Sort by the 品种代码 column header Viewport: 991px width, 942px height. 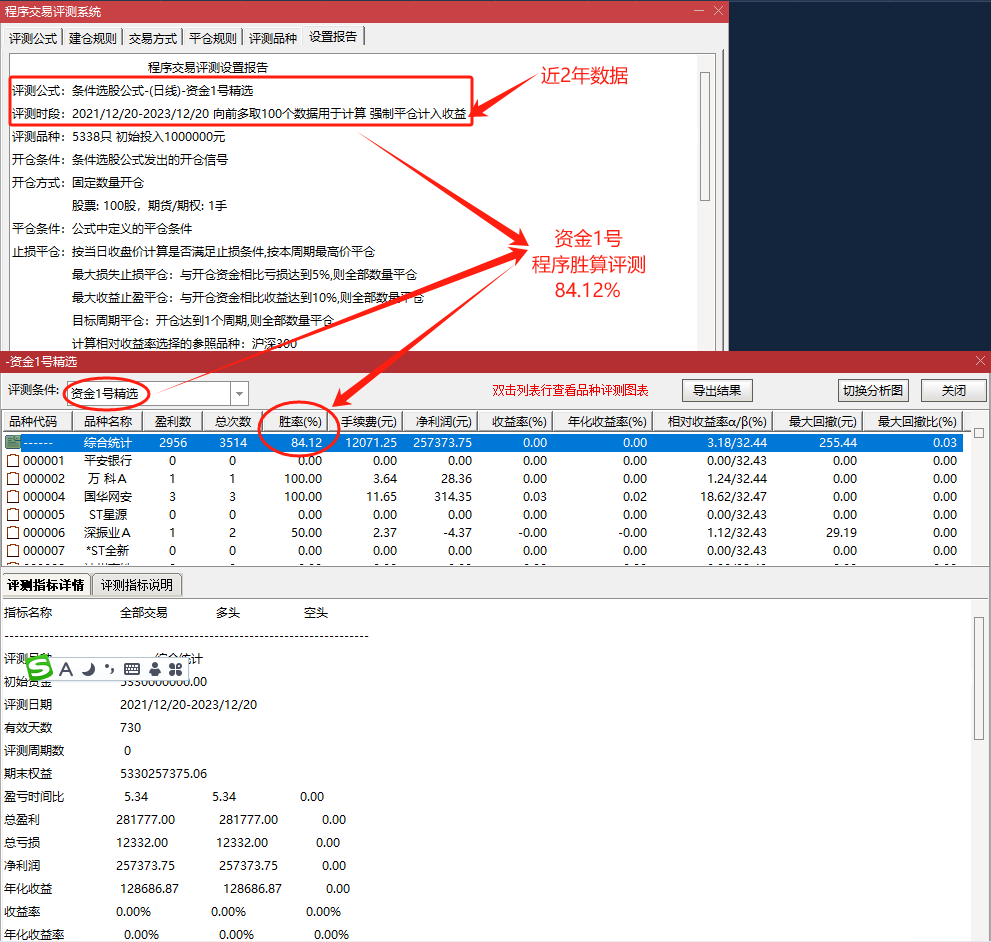[x=36, y=421]
